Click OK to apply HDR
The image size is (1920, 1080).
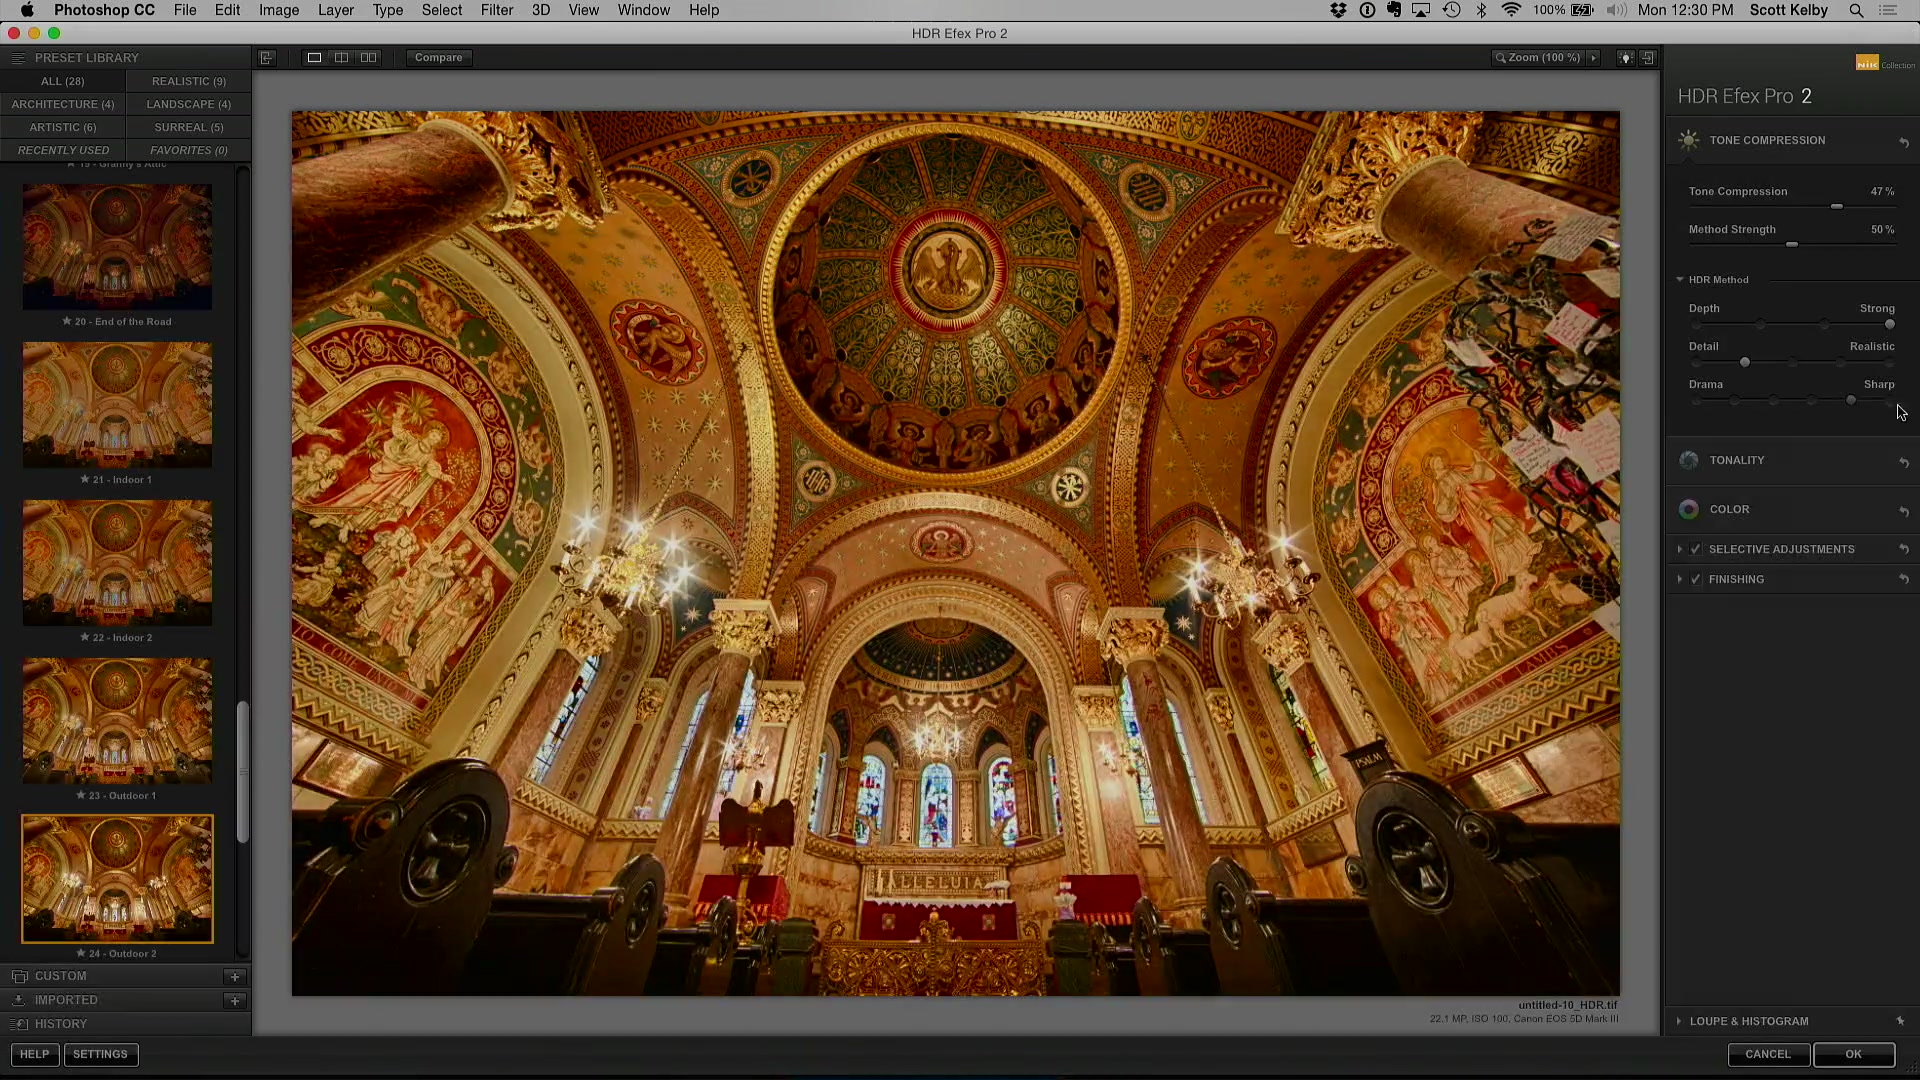1853,1054
